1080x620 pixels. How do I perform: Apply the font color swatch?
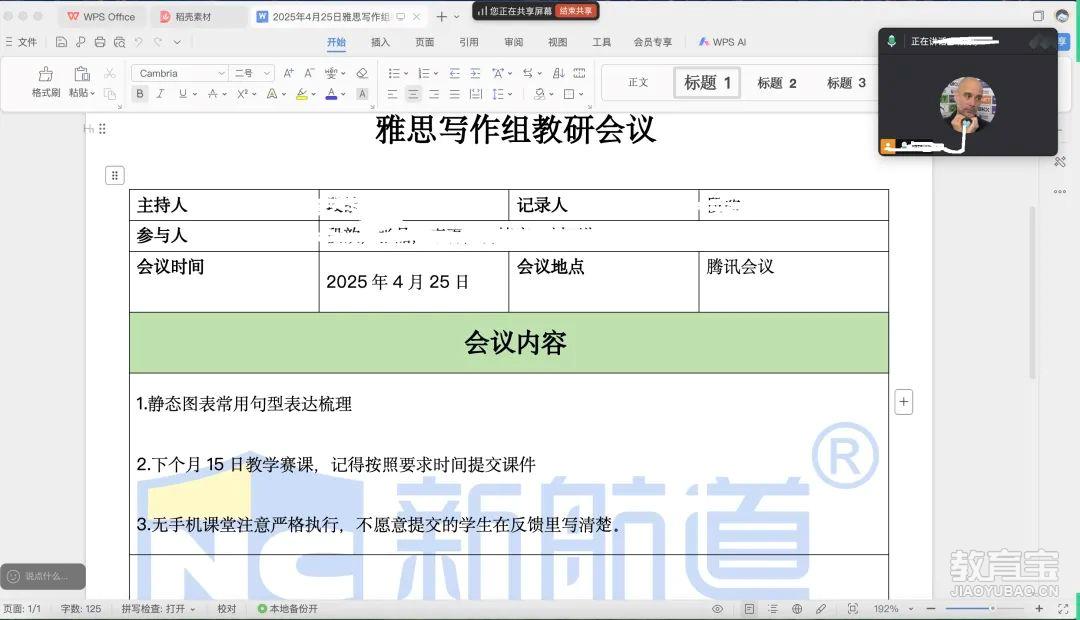[x=331, y=94]
